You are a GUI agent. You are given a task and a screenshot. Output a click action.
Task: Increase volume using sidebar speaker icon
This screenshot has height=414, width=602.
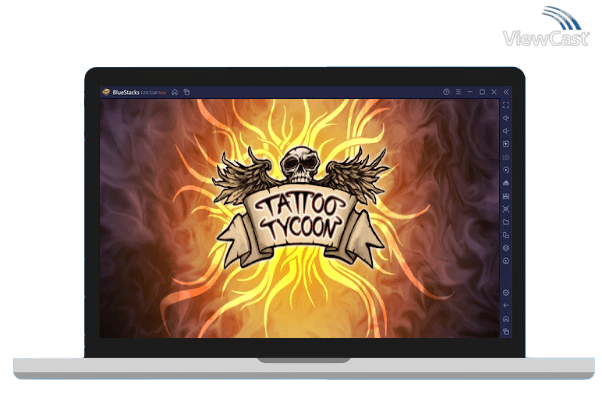(x=506, y=118)
